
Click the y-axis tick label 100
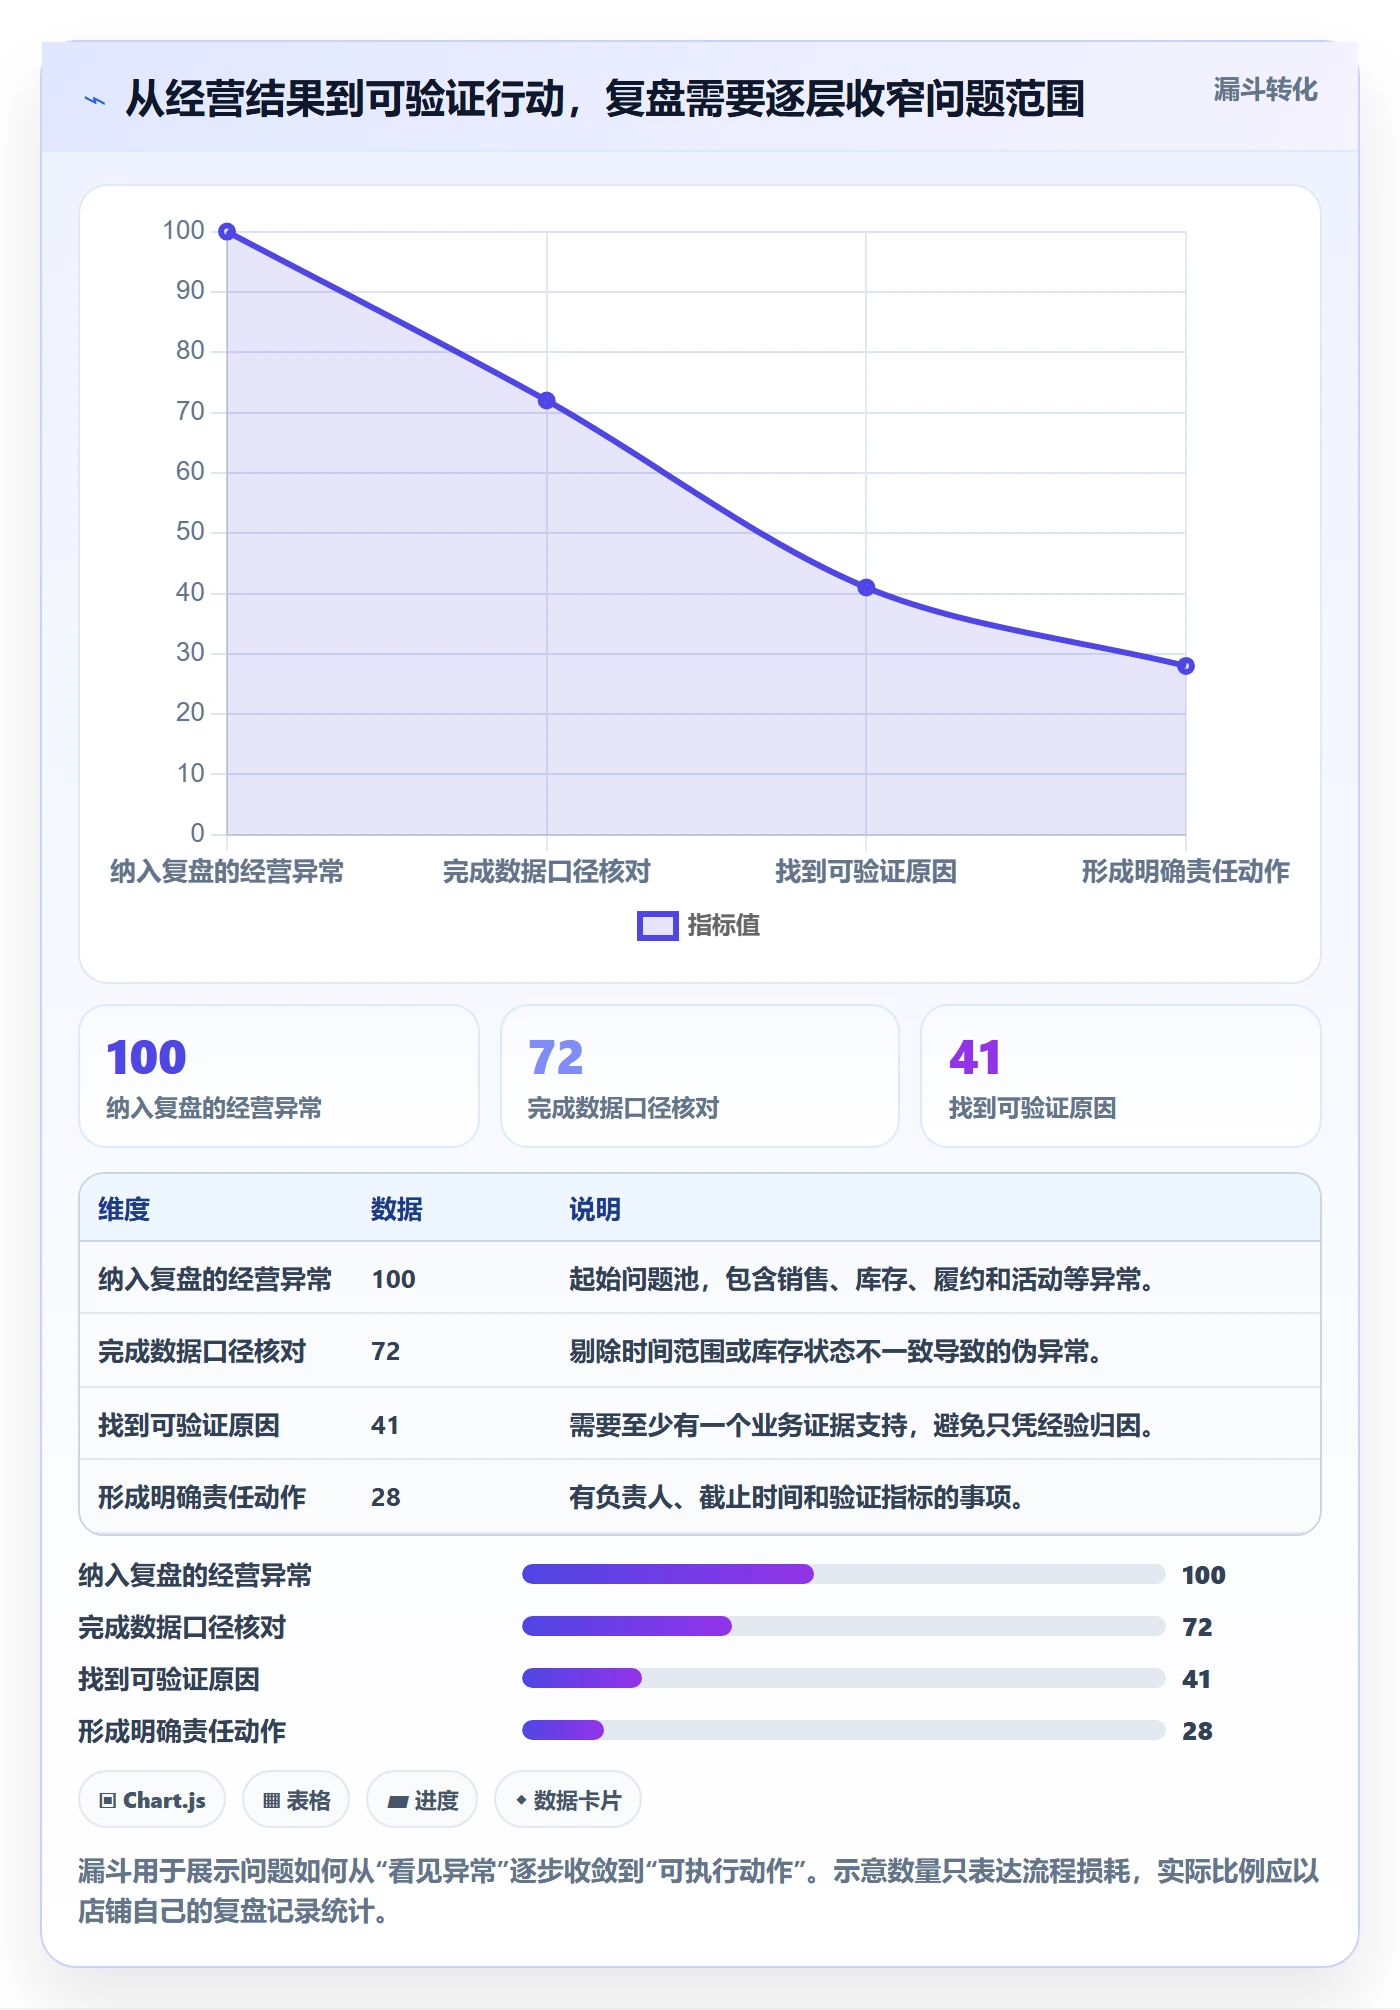pyautogui.click(x=184, y=231)
